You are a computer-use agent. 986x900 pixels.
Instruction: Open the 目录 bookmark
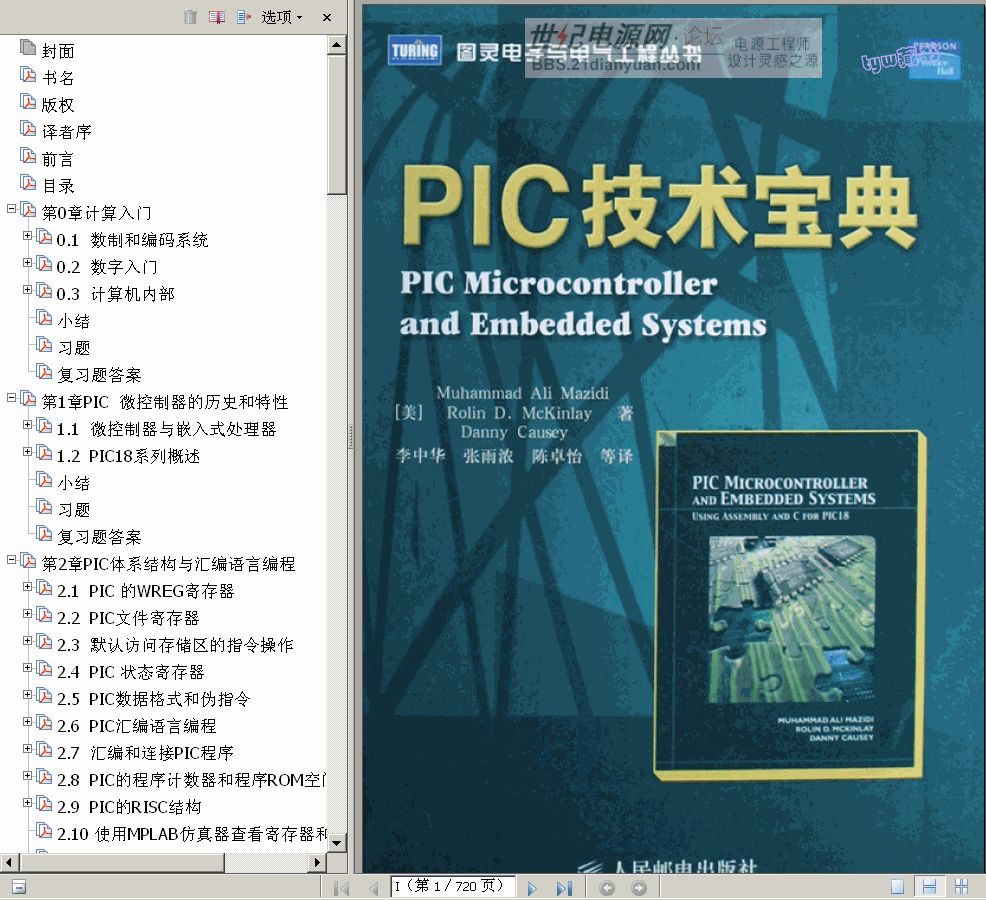coord(58,186)
